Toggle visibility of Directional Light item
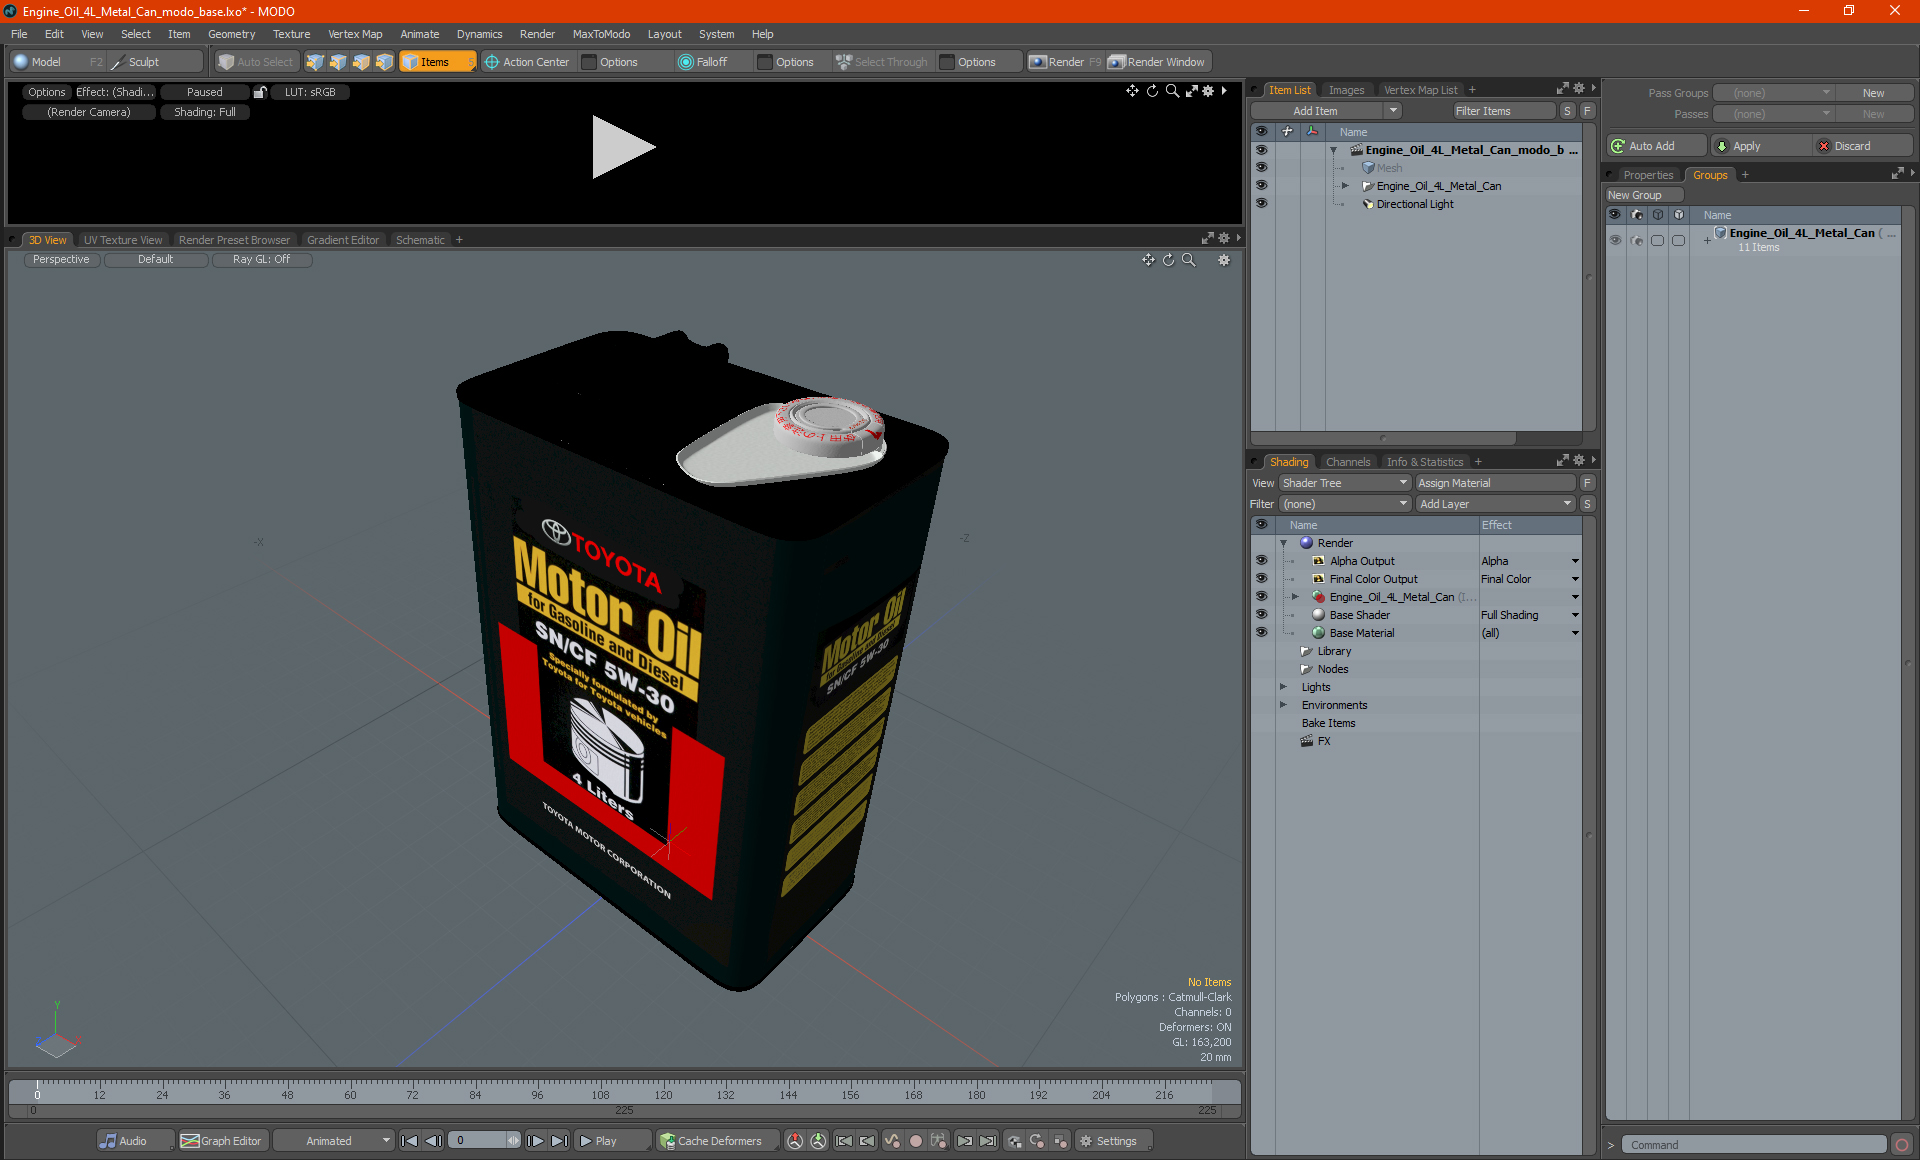Screen dimensions: 1920x1160 click(x=1261, y=204)
